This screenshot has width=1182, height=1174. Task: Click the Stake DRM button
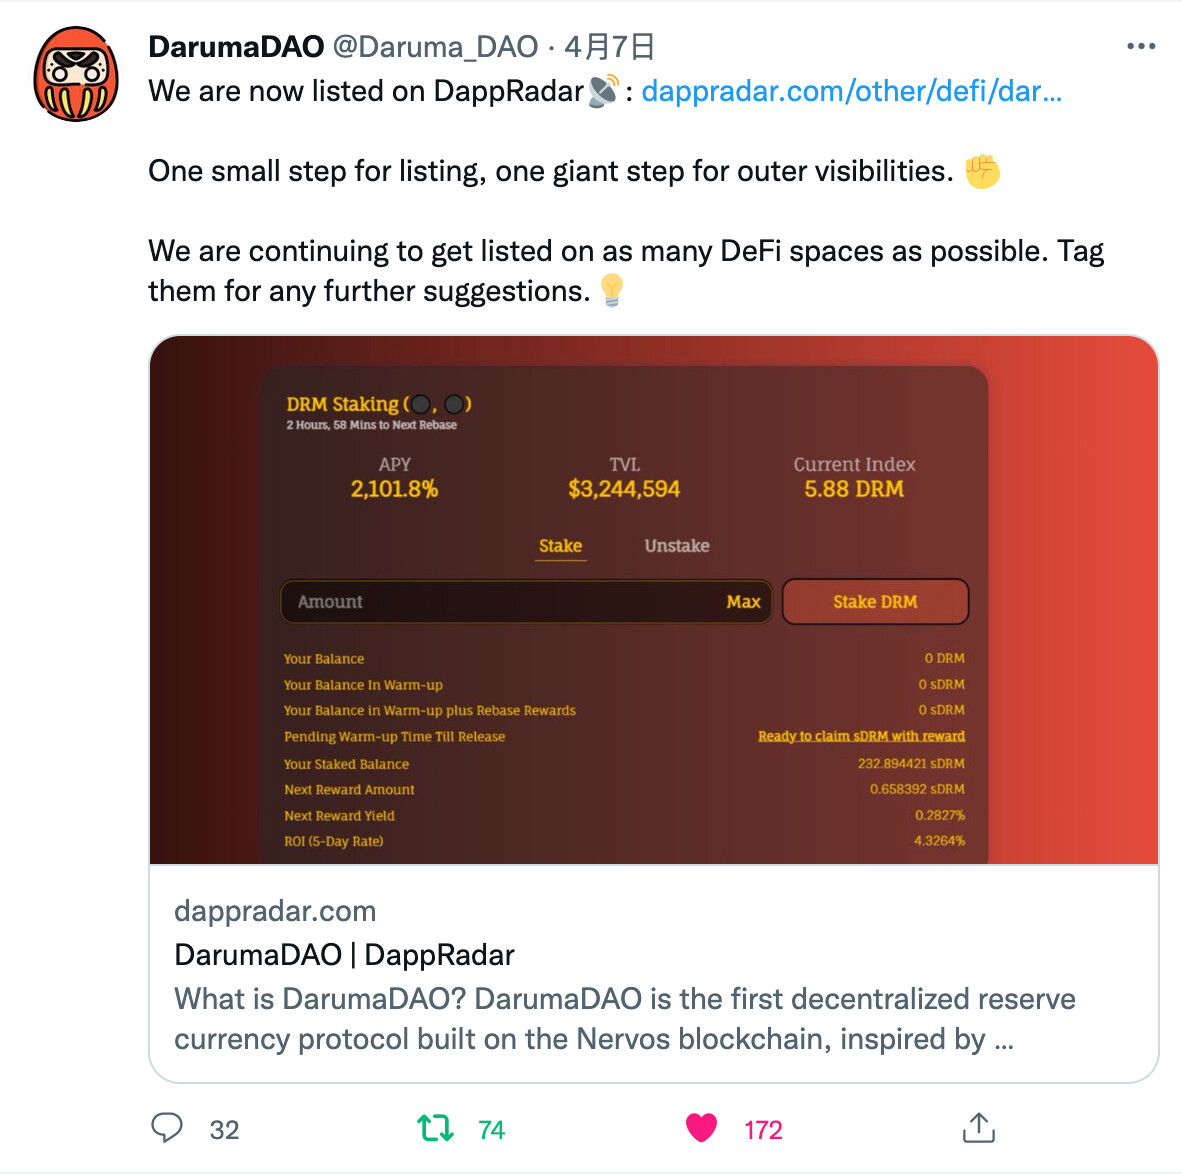coord(875,602)
